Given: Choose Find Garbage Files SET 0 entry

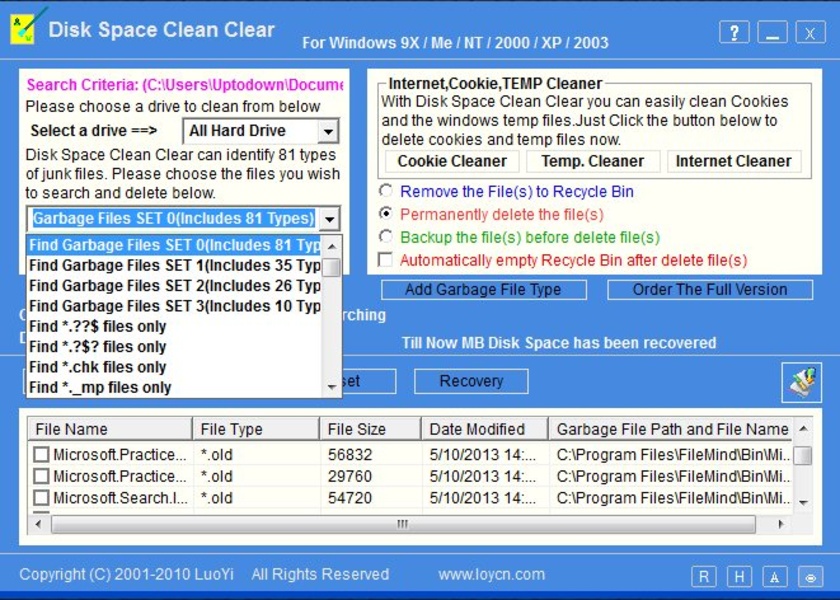Looking at the screenshot, I should coord(175,245).
